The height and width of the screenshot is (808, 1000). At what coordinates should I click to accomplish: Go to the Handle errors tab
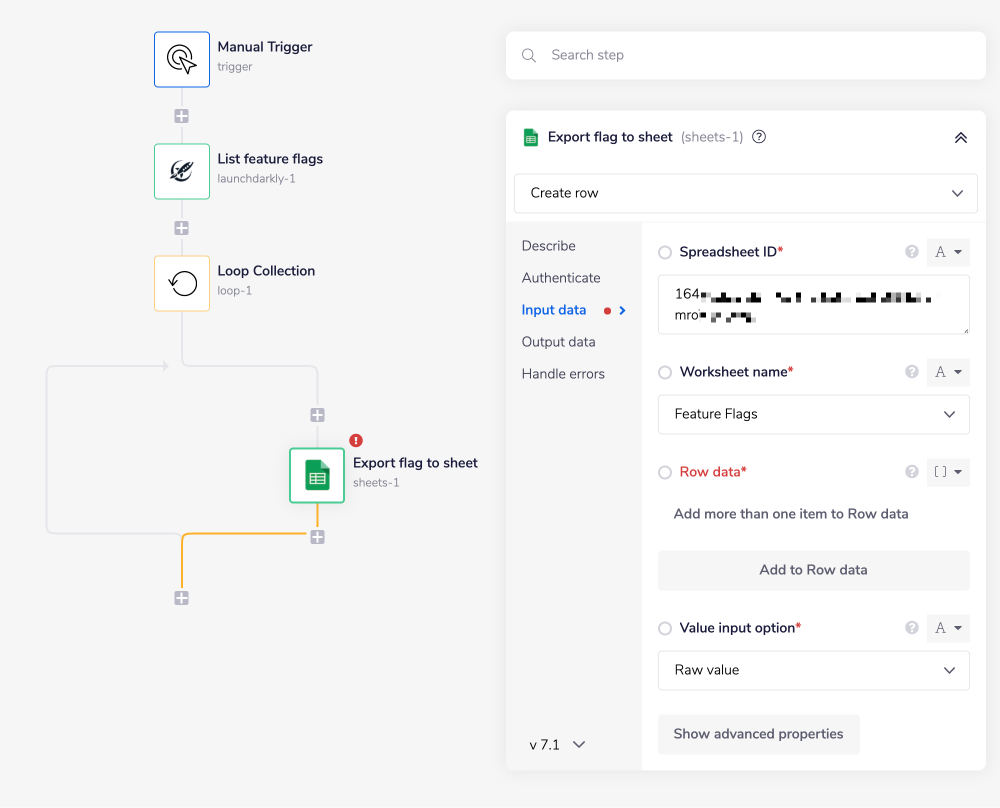click(563, 374)
